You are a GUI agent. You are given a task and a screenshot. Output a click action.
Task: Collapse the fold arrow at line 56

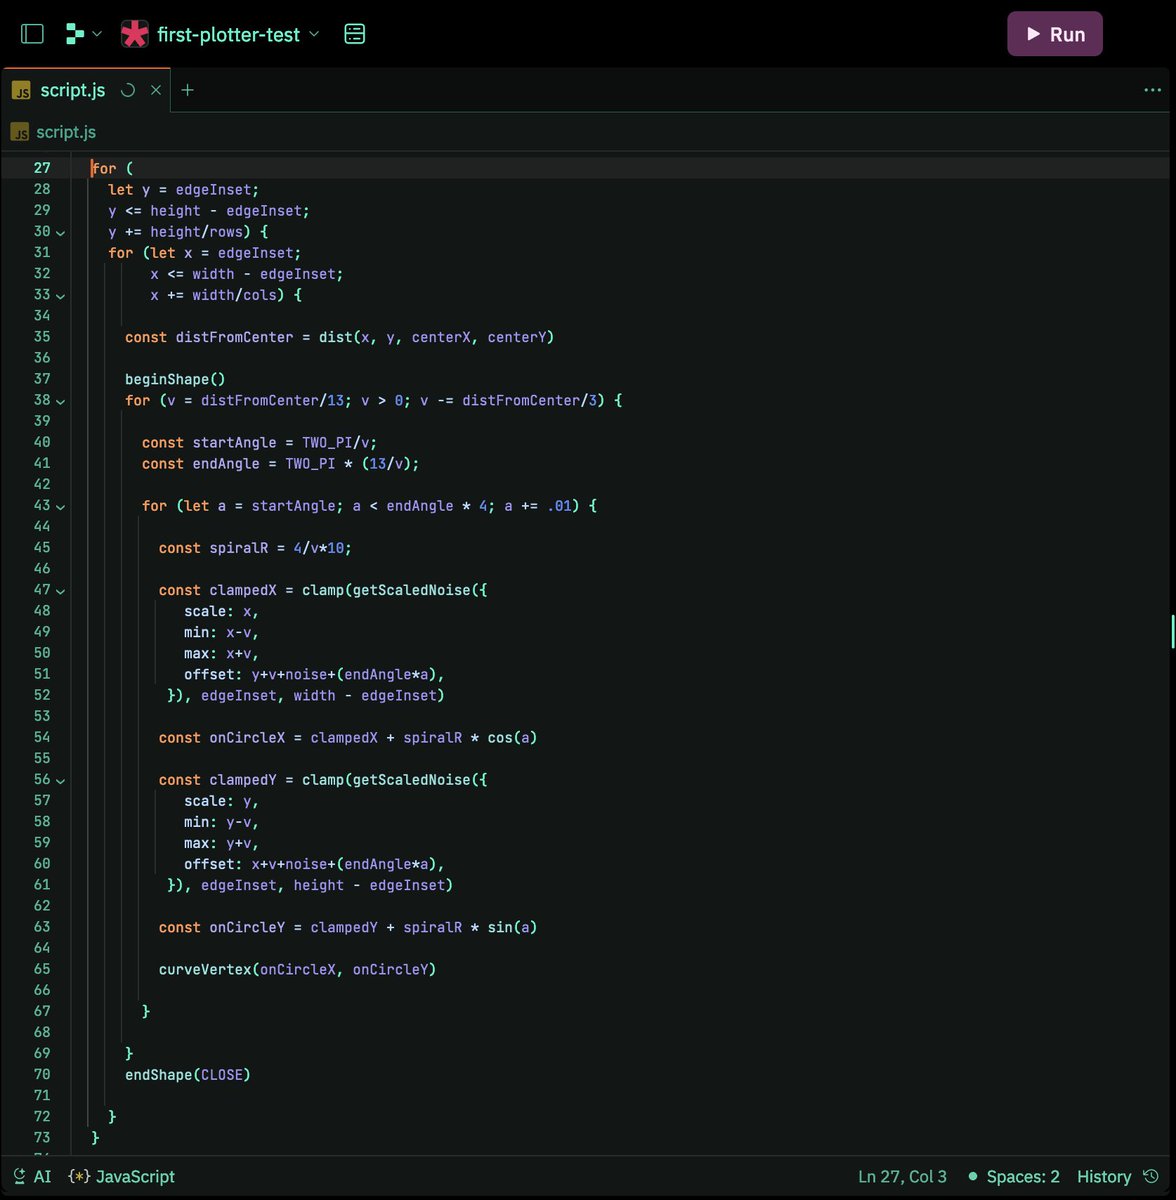coord(61,781)
